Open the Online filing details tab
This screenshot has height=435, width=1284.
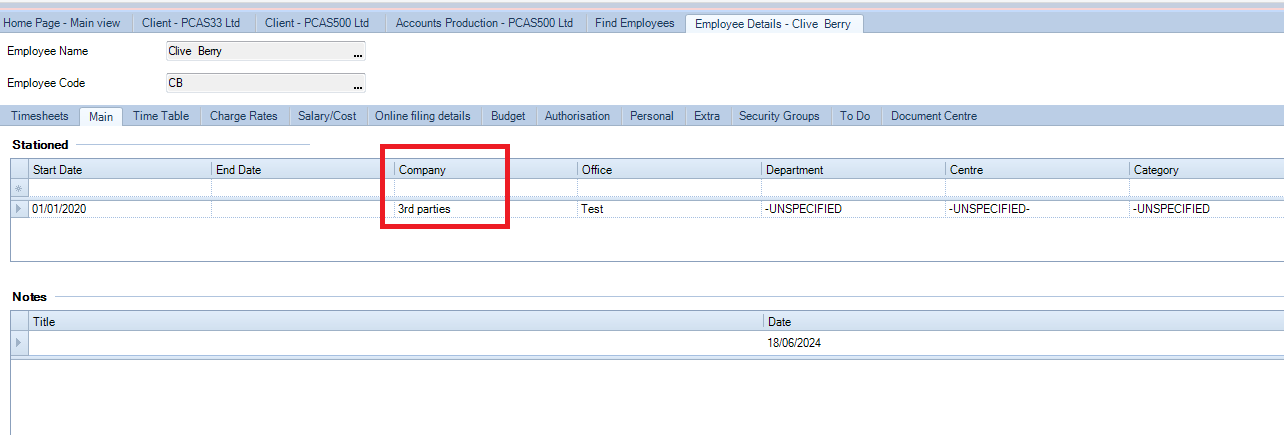pyautogui.click(x=422, y=116)
